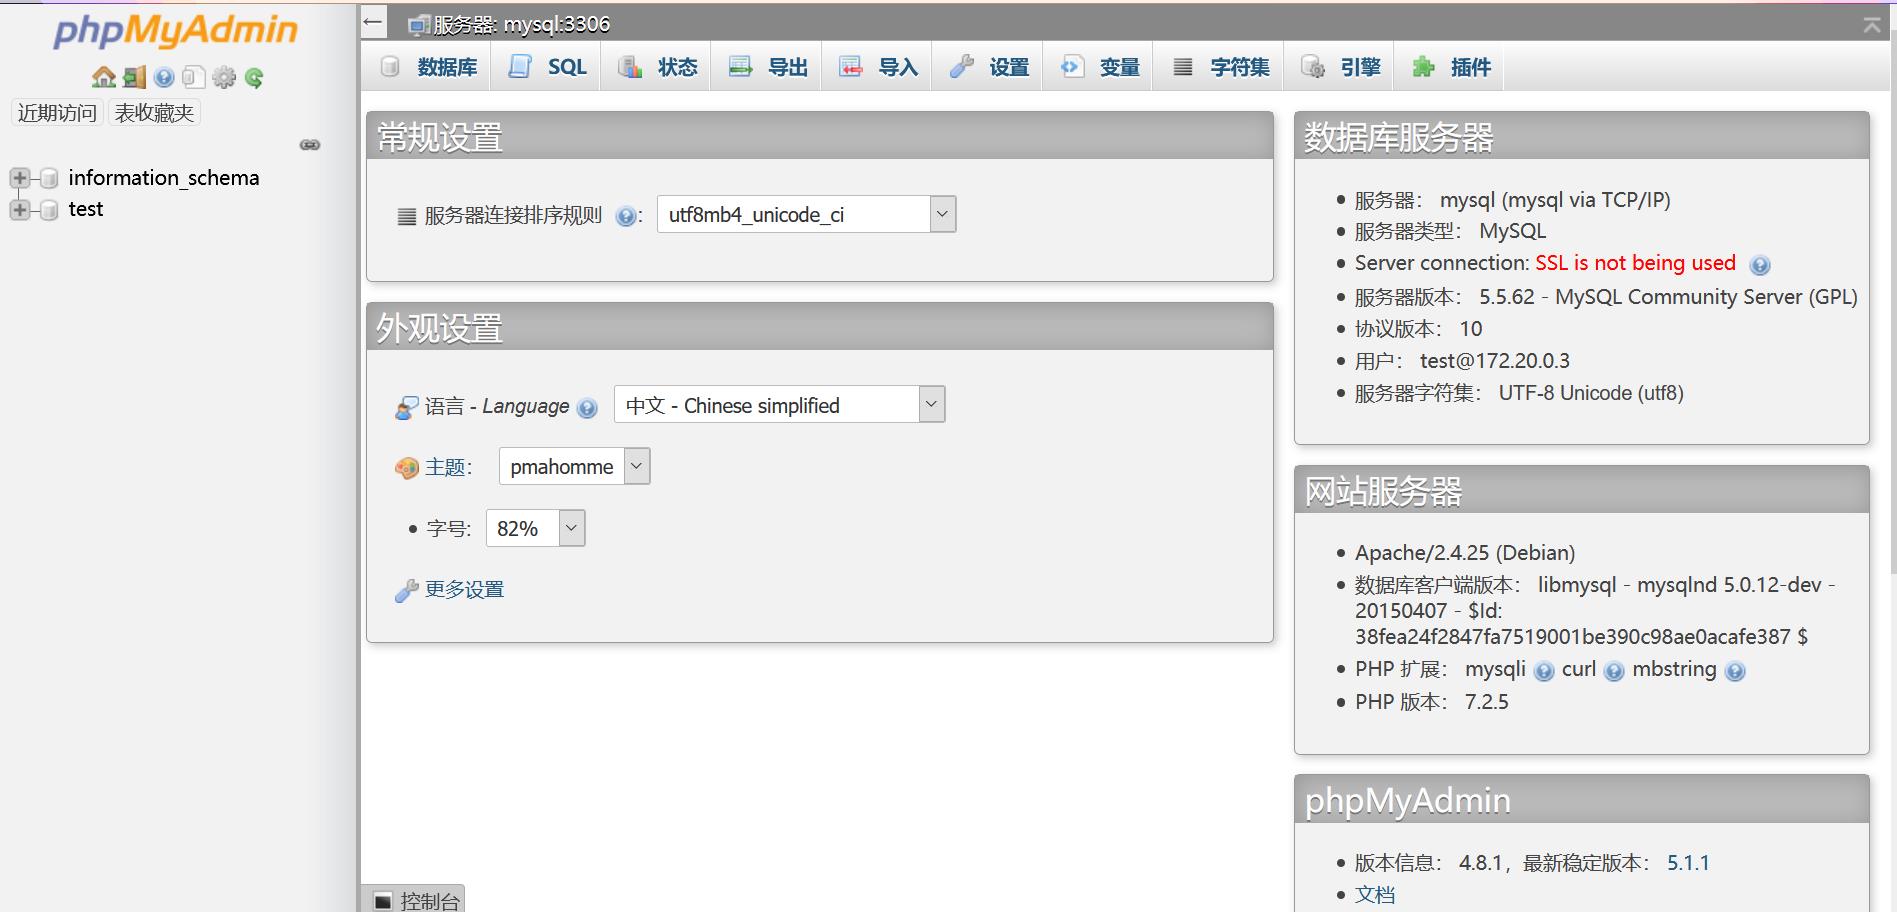Open the 导出 (Export) tab
The image size is (1897, 912).
[766, 67]
